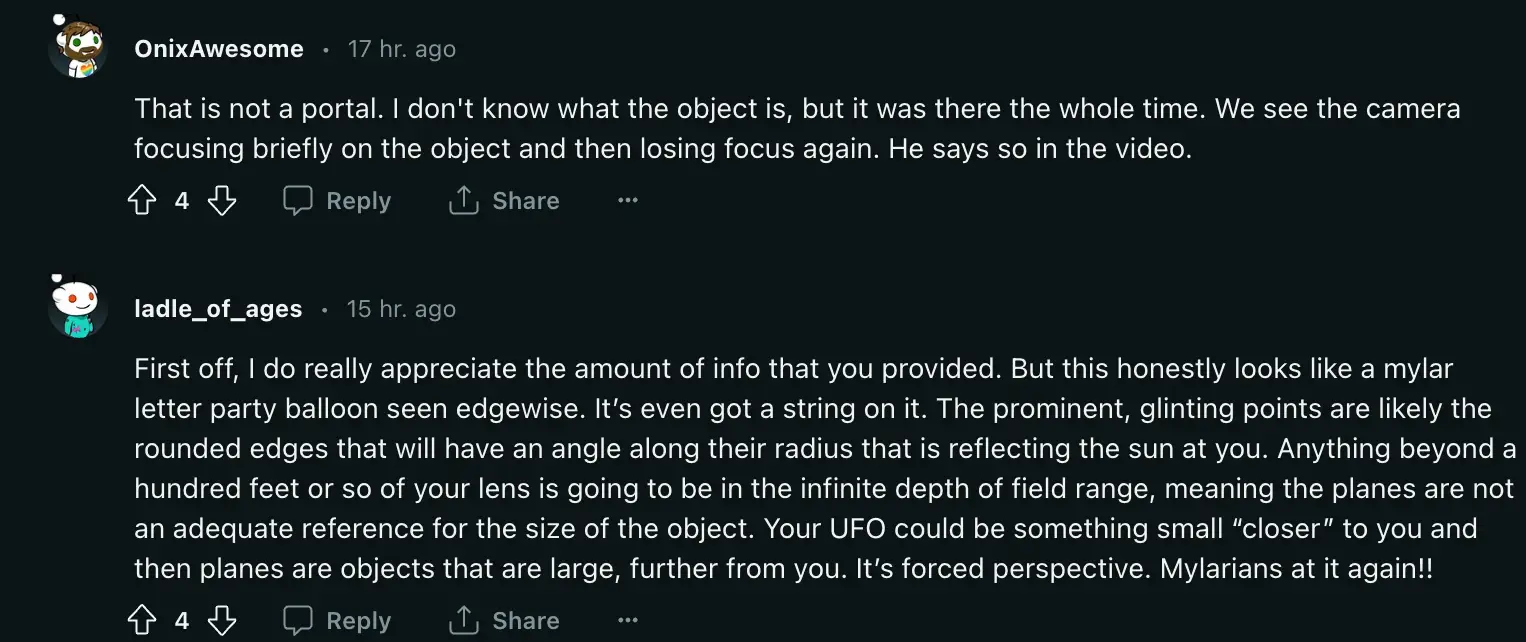Click vote count on ladle_of_ages' comment
The image size is (1526, 642).
[181, 621]
